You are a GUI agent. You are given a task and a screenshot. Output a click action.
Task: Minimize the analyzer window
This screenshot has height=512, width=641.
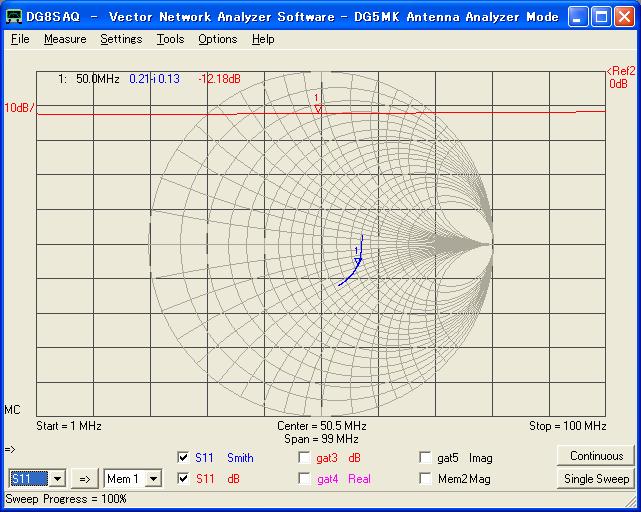578,17
